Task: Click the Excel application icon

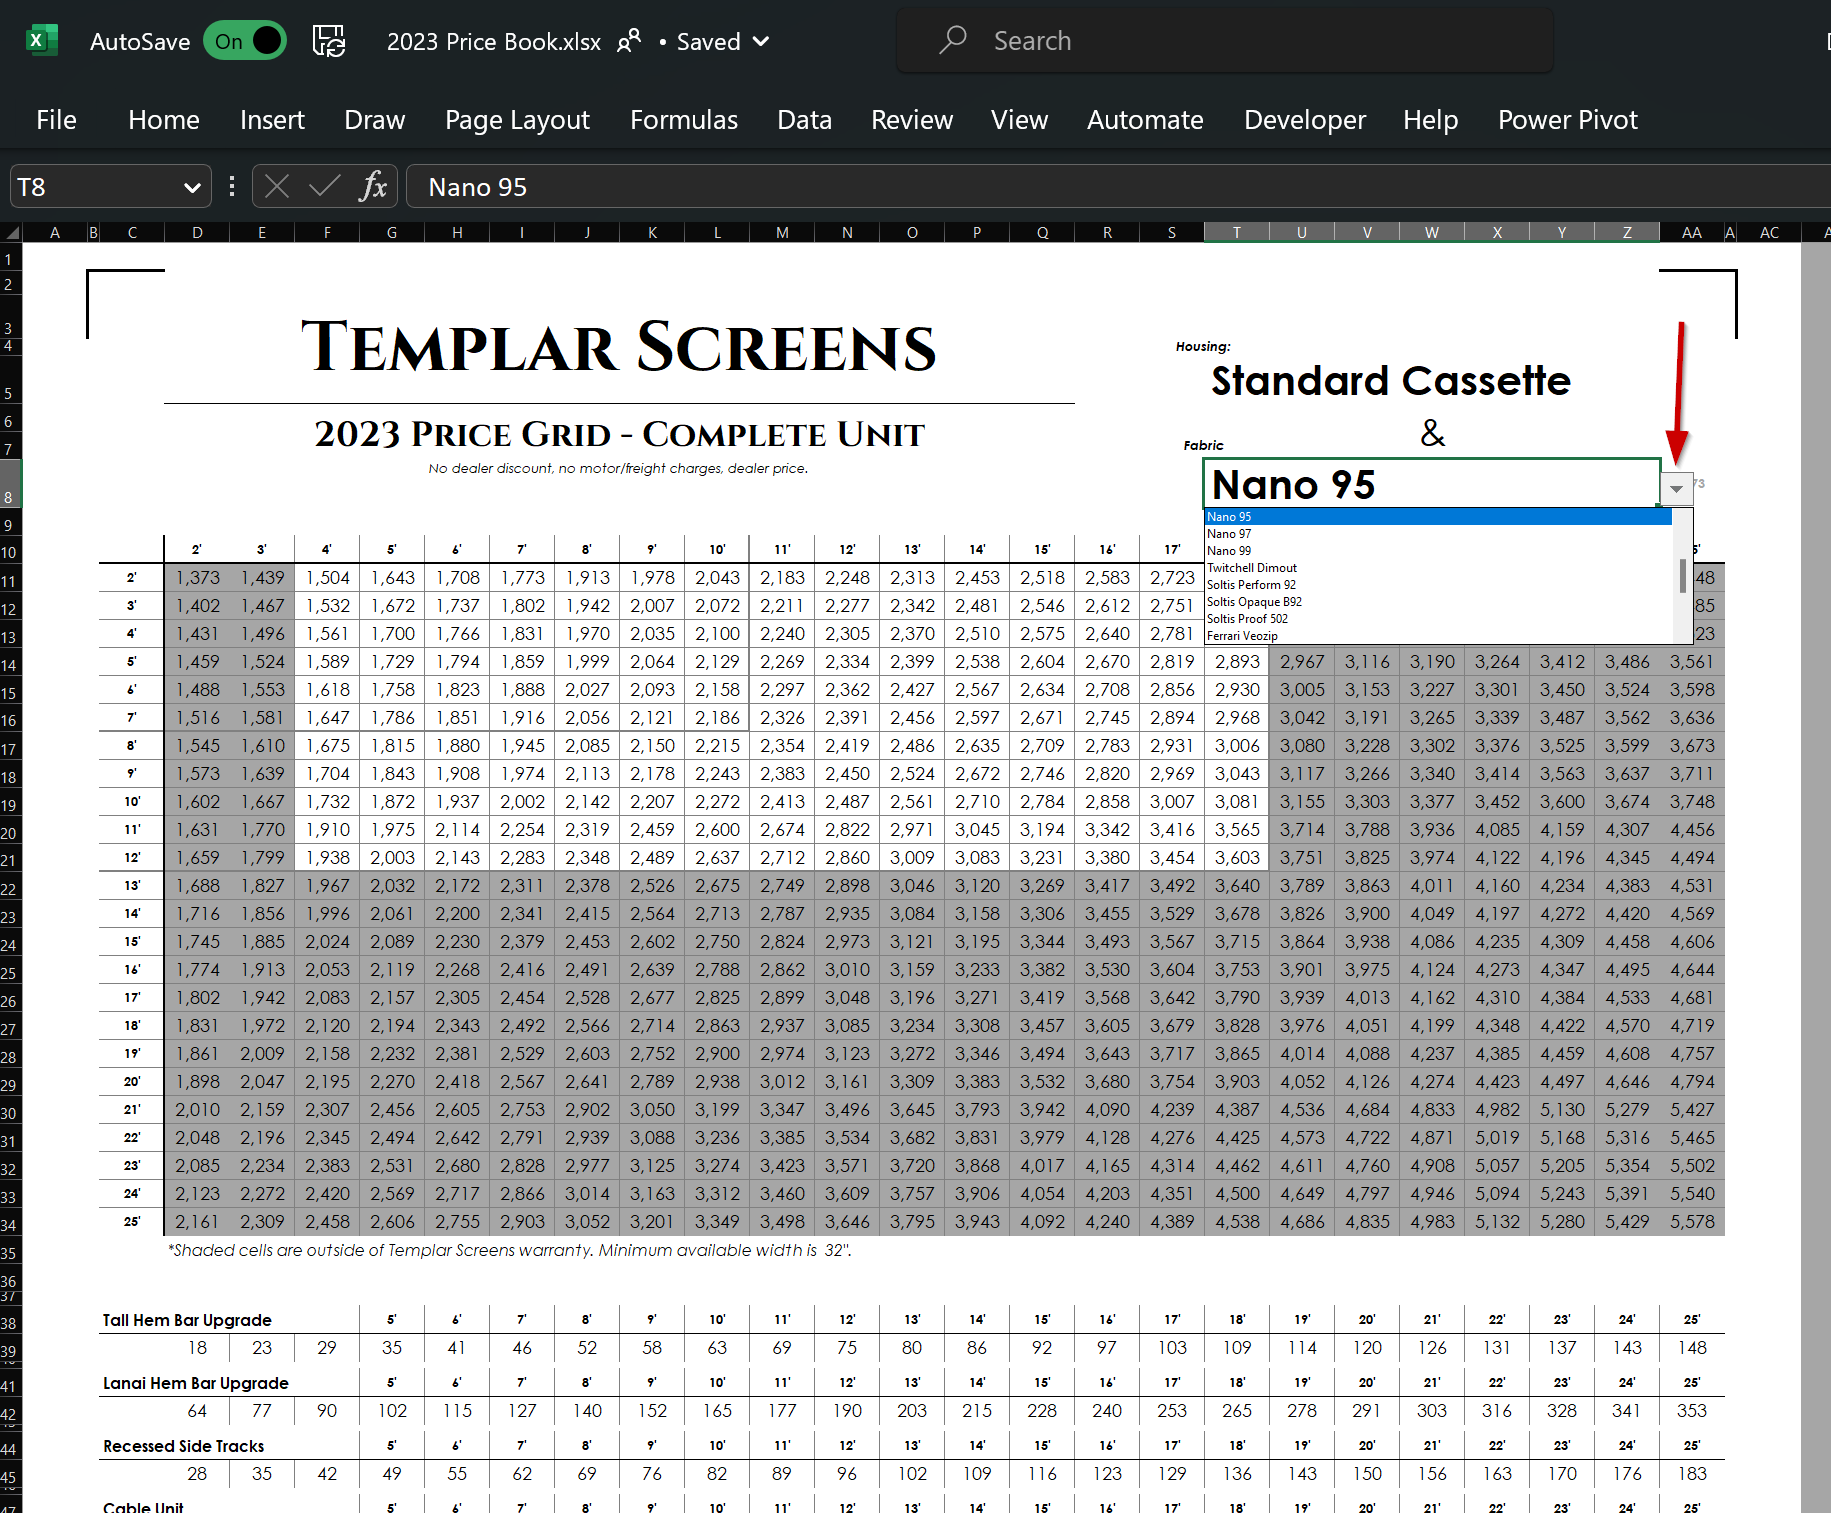Action: (x=40, y=40)
